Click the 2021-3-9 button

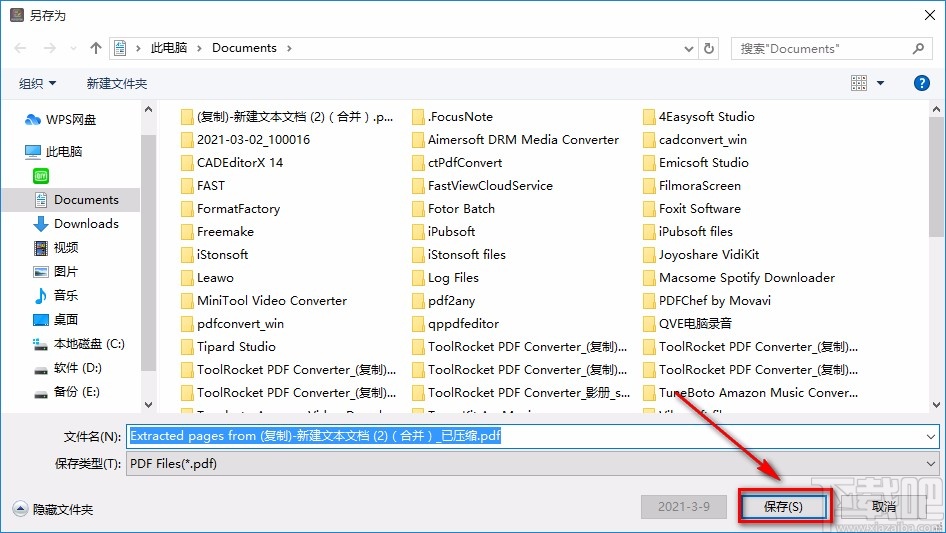click(x=684, y=506)
